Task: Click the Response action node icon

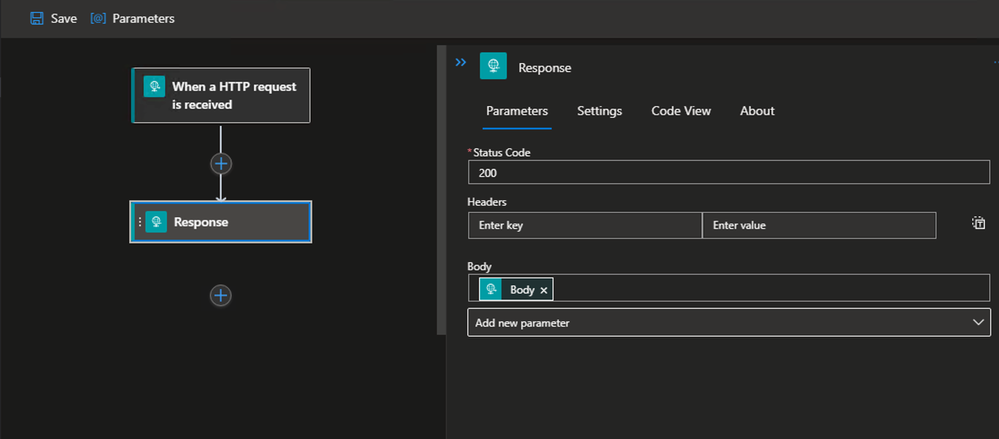Action: [x=156, y=222]
